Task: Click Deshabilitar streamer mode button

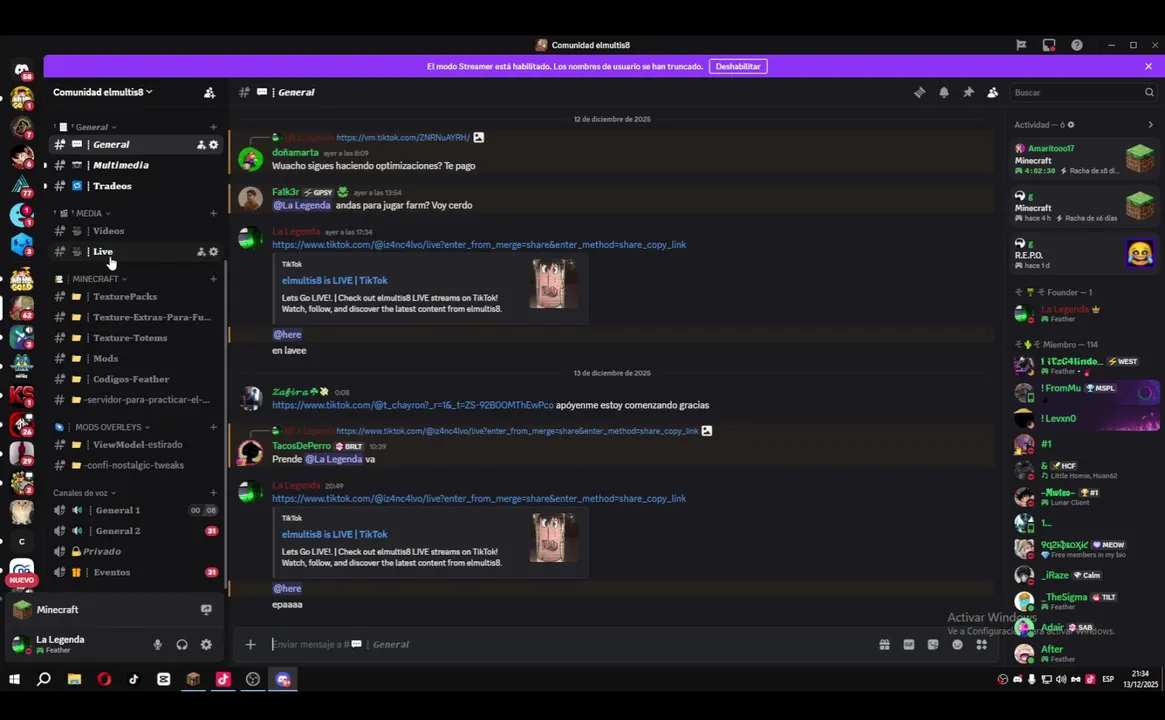Action: point(738,66)
